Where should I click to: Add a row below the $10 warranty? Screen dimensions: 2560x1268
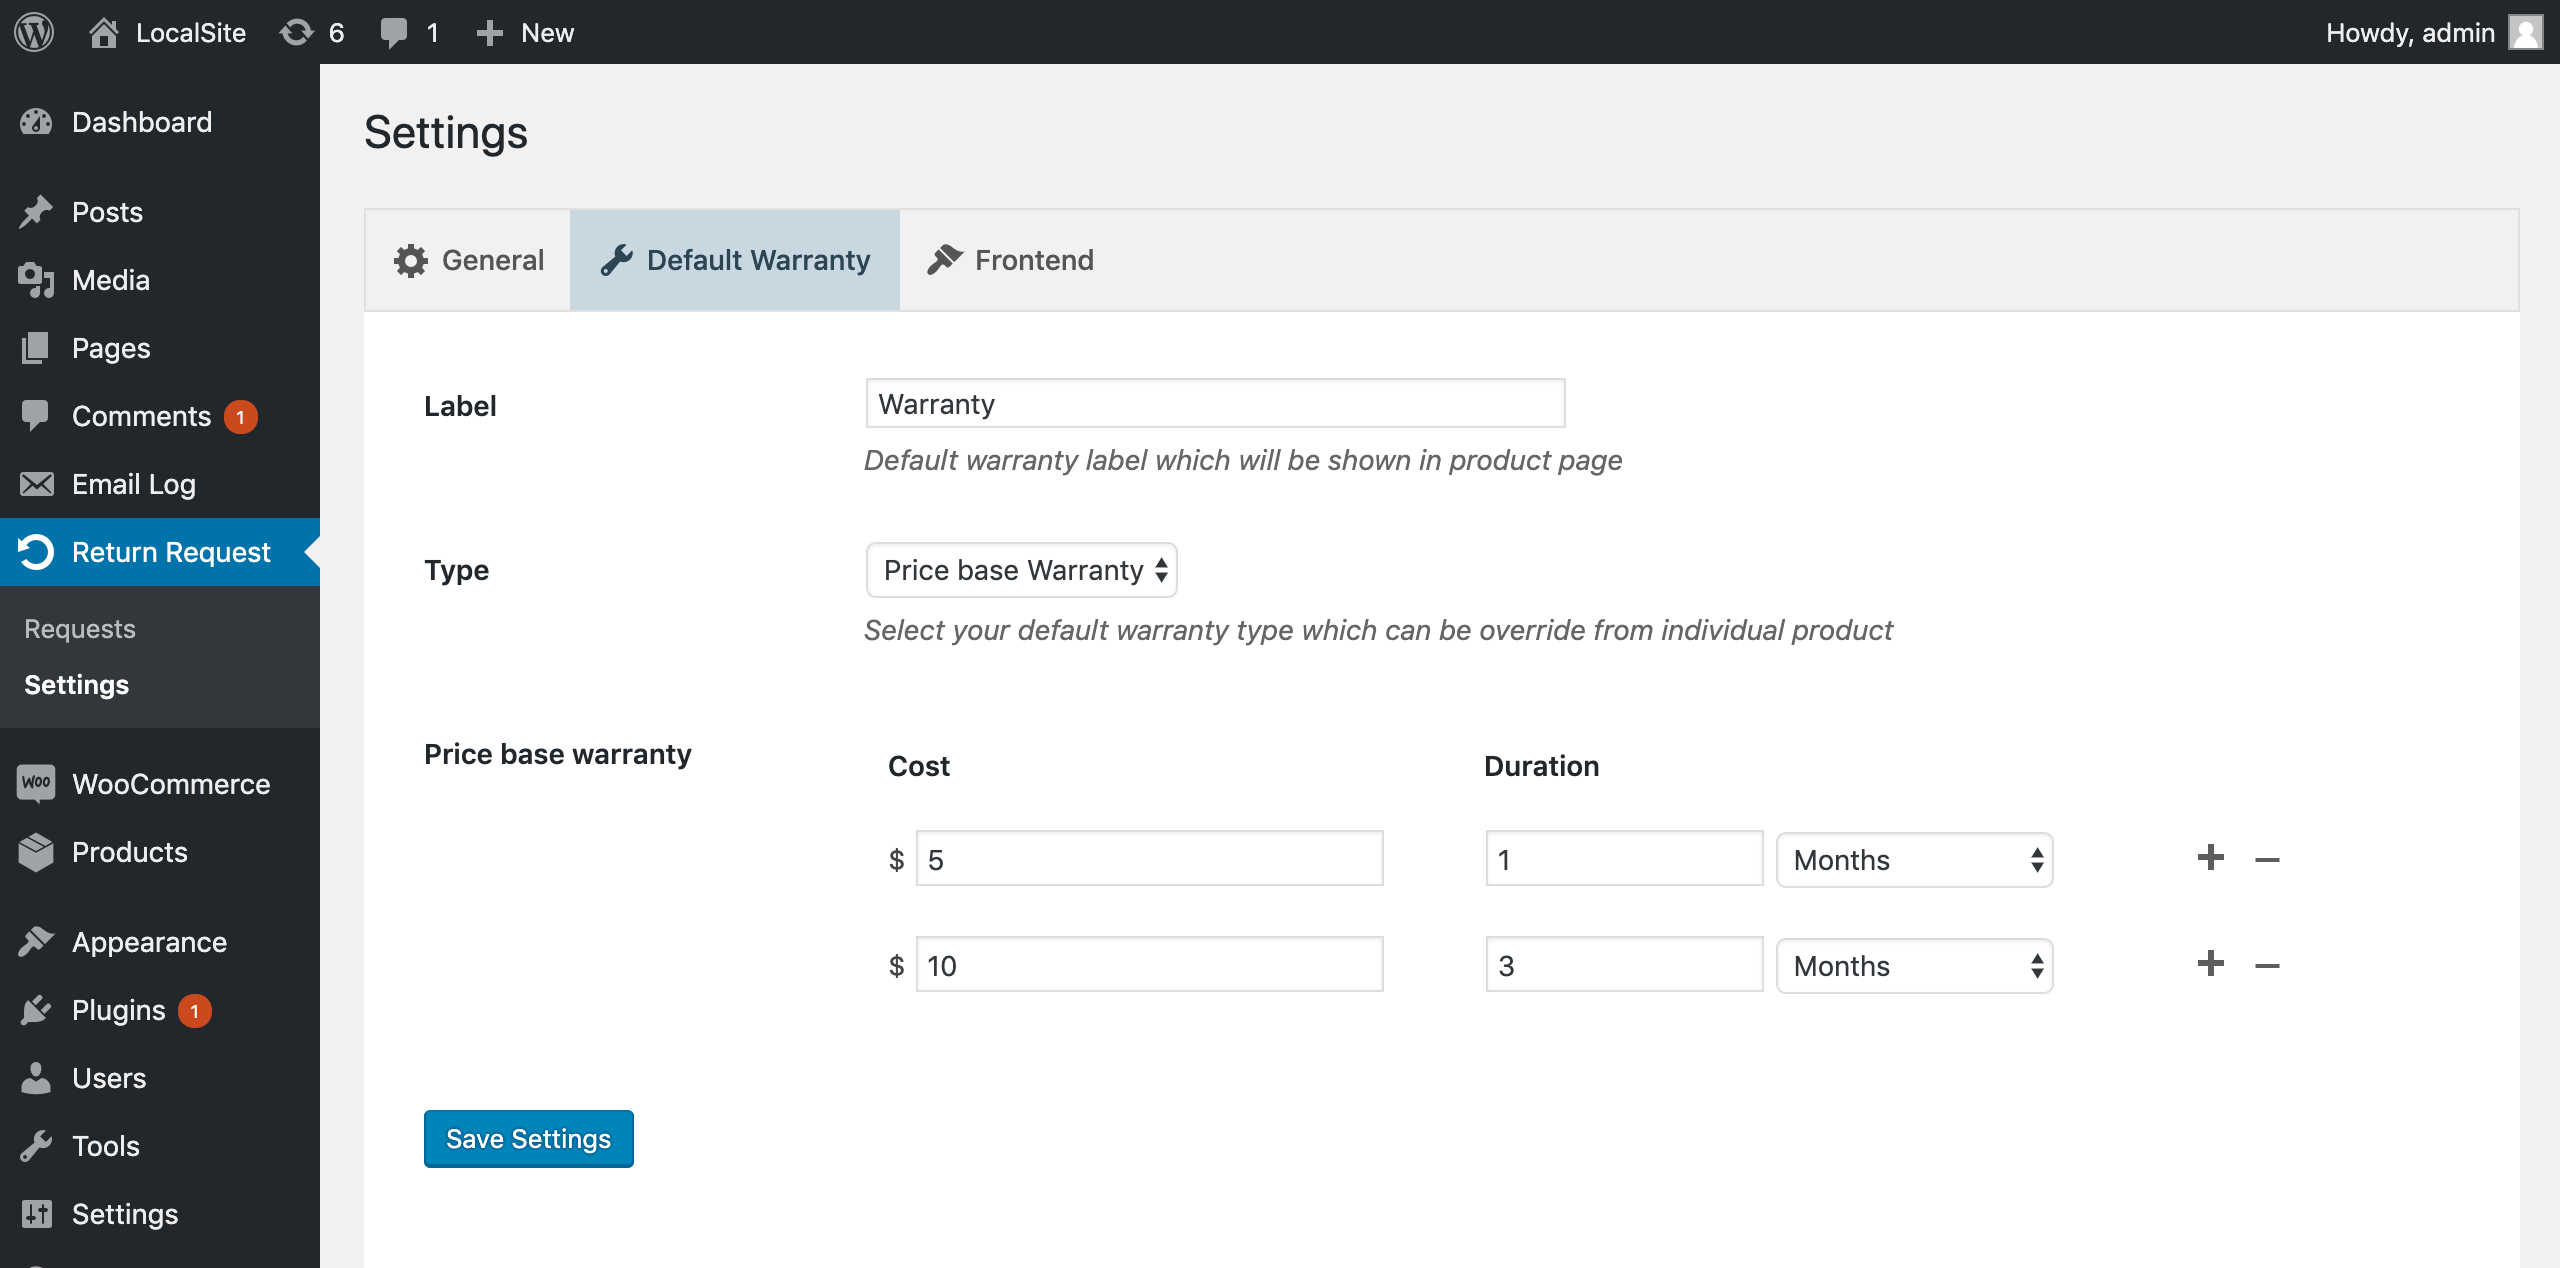pos(2210,964)
